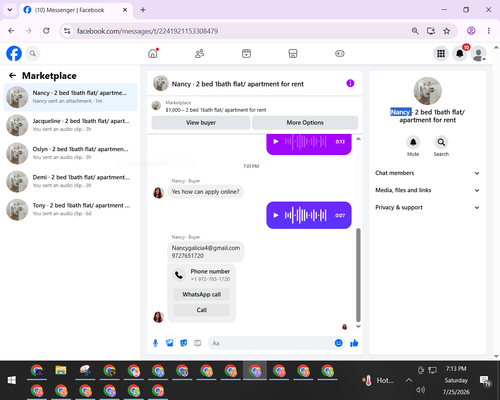The height and width of the screenshot is (400, 500).
Task: Open Windows notification center icon
Action: [x=485, y=380]
